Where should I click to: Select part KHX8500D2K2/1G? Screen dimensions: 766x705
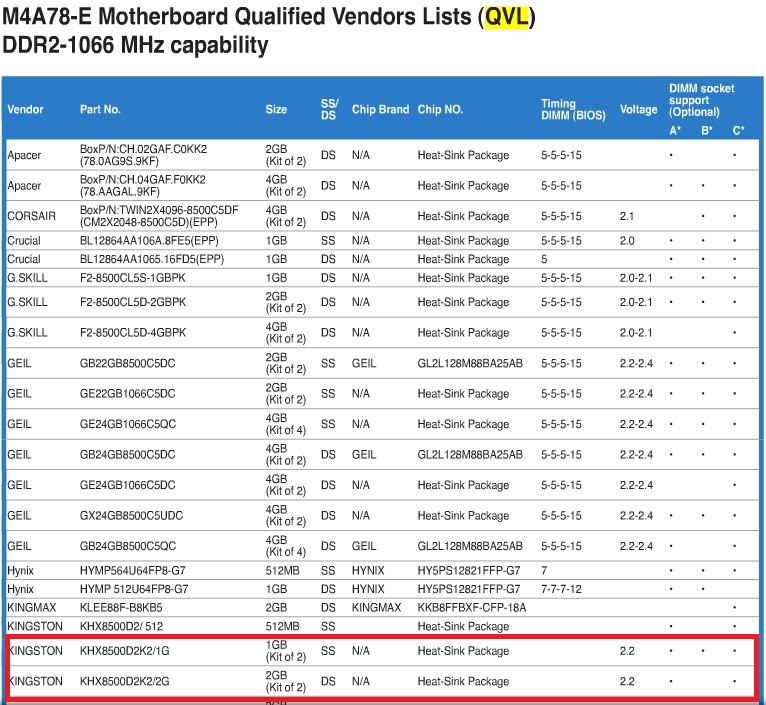[x=125, y=651]
